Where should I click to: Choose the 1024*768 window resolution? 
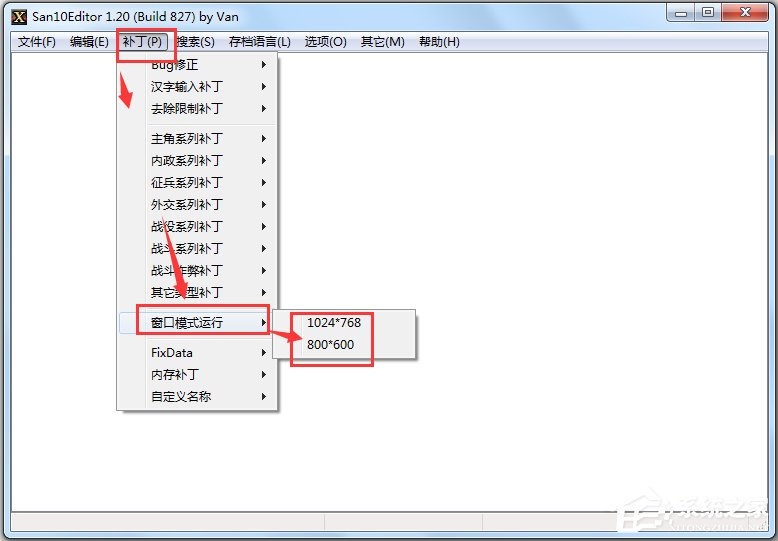pyautogui.click(x=344, y=323)
